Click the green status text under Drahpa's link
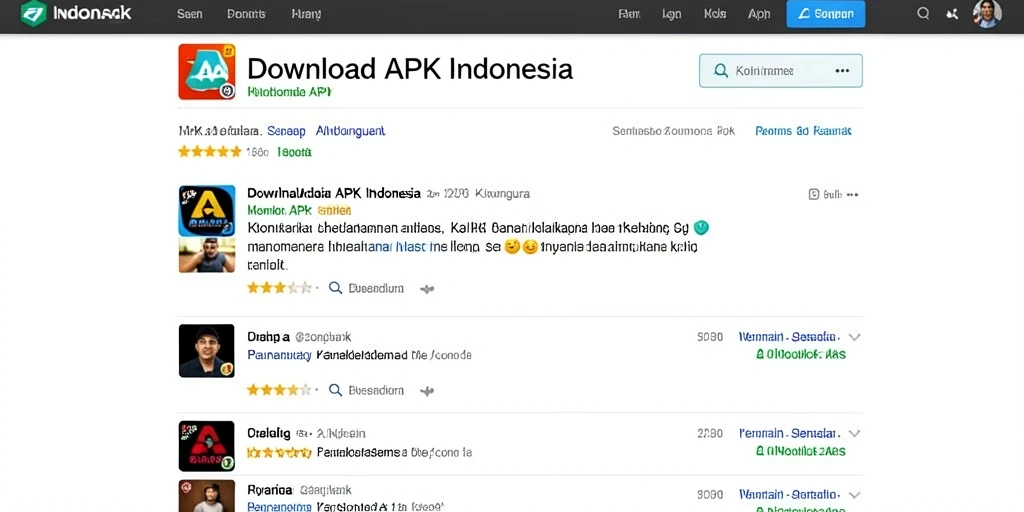Image resolution: width=1024 pixels, height=512 pixels. [801, 355]
